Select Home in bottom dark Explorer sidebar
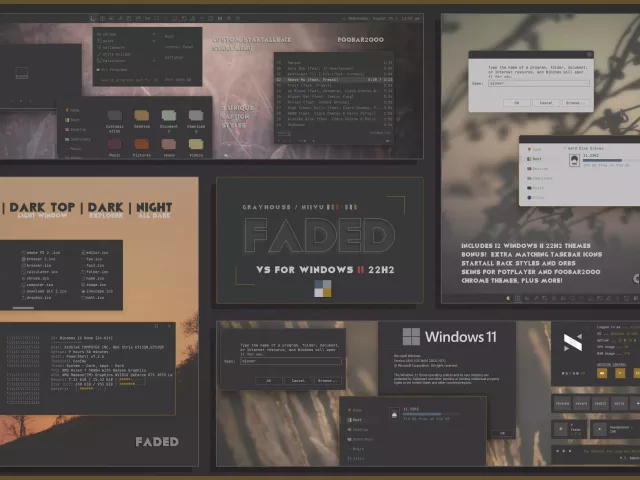The height and width of the screenshot is (480, 640). coord(354,410)
